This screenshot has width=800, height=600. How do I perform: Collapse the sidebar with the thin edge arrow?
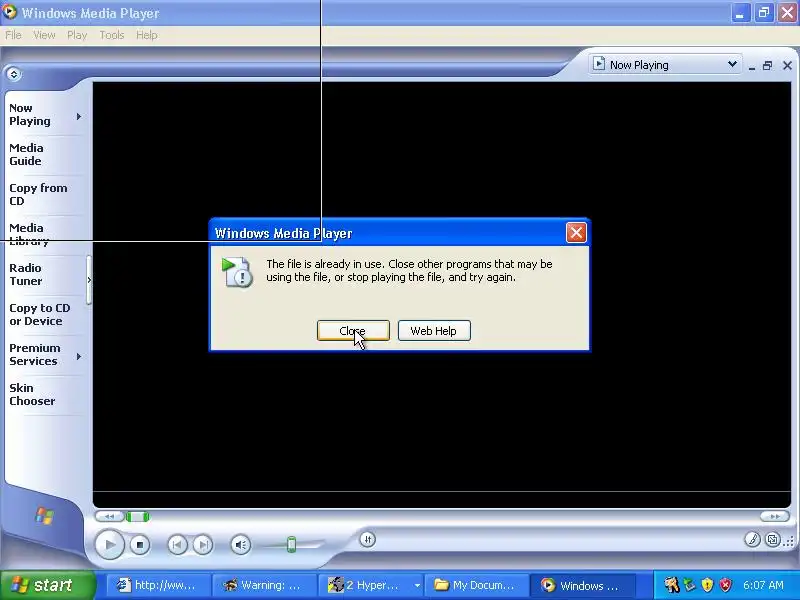click(x=89, y=280)
